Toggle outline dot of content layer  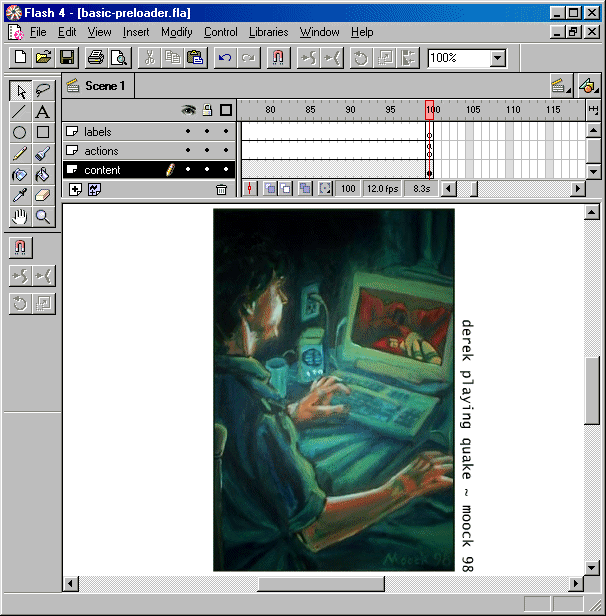pos(226,169)
